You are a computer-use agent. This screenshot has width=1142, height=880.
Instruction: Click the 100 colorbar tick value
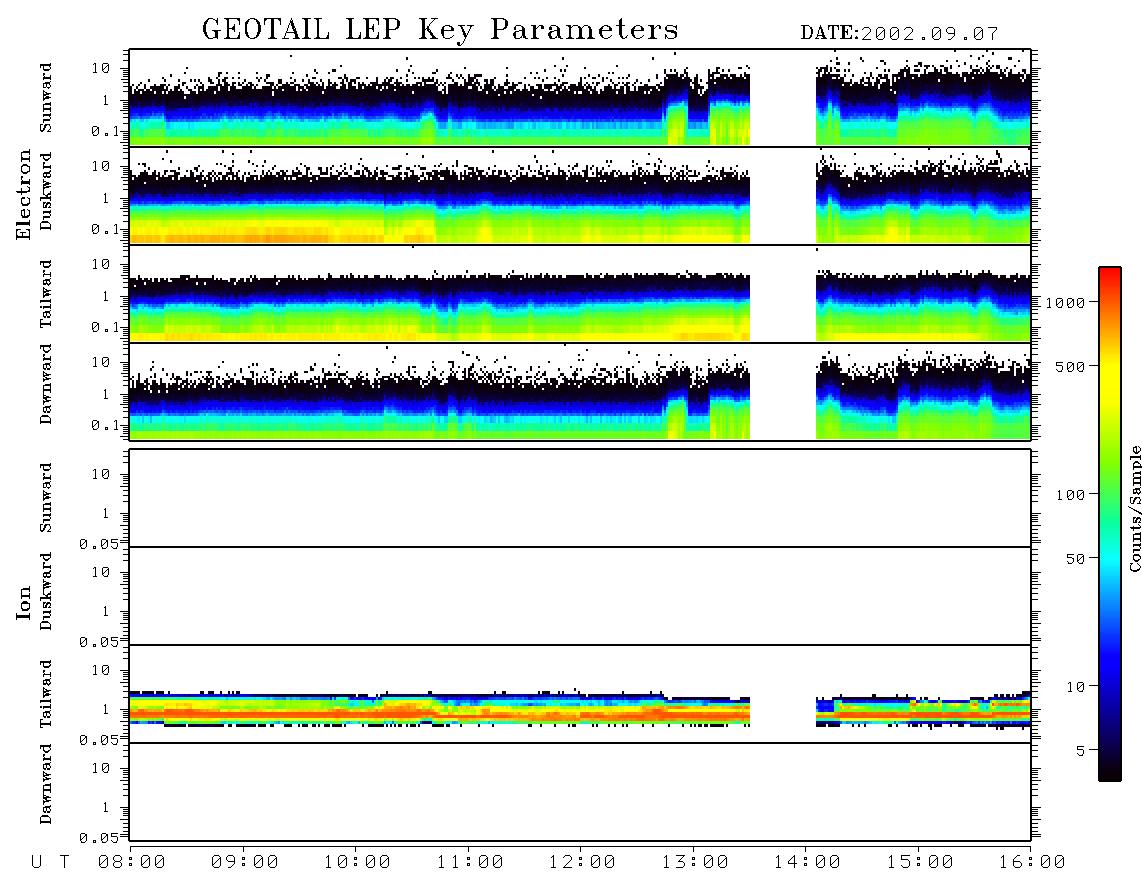[1070, 495]
